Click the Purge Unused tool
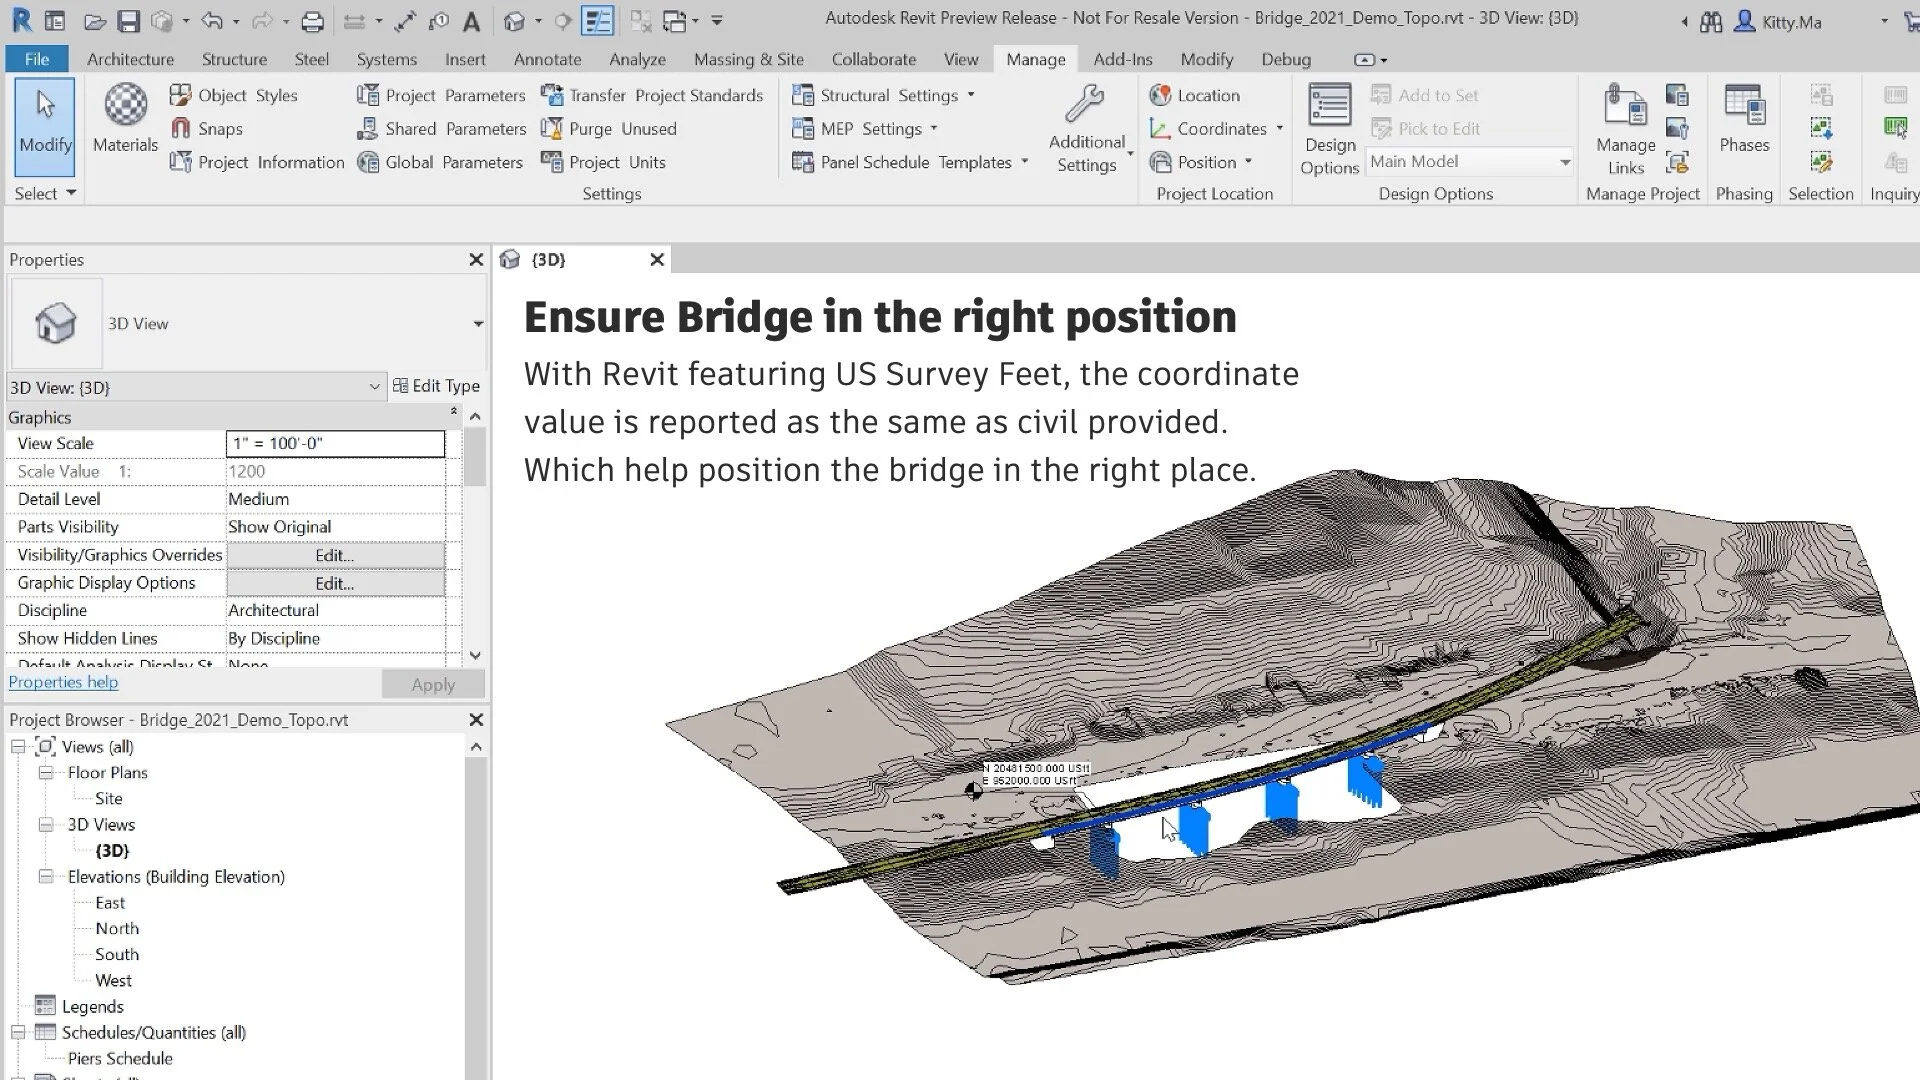The width and height of the screenshot is (1920, 1080). 609,129
